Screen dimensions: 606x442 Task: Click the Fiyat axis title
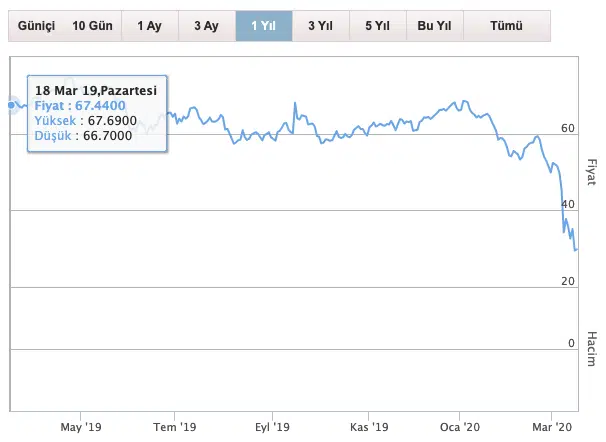click(591, 171)
